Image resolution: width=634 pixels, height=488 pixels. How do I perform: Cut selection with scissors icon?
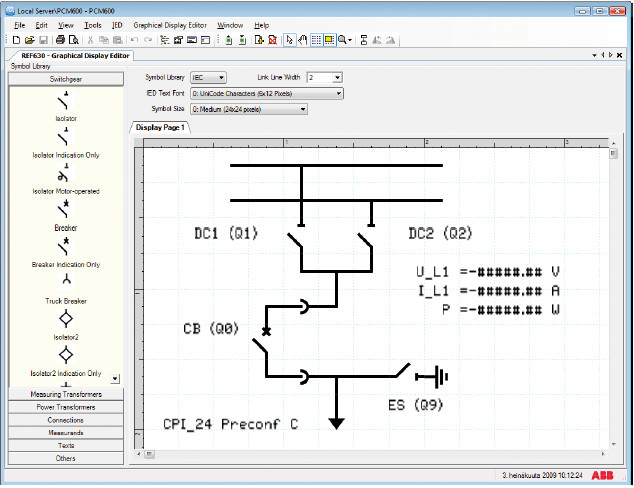[91, 40]
